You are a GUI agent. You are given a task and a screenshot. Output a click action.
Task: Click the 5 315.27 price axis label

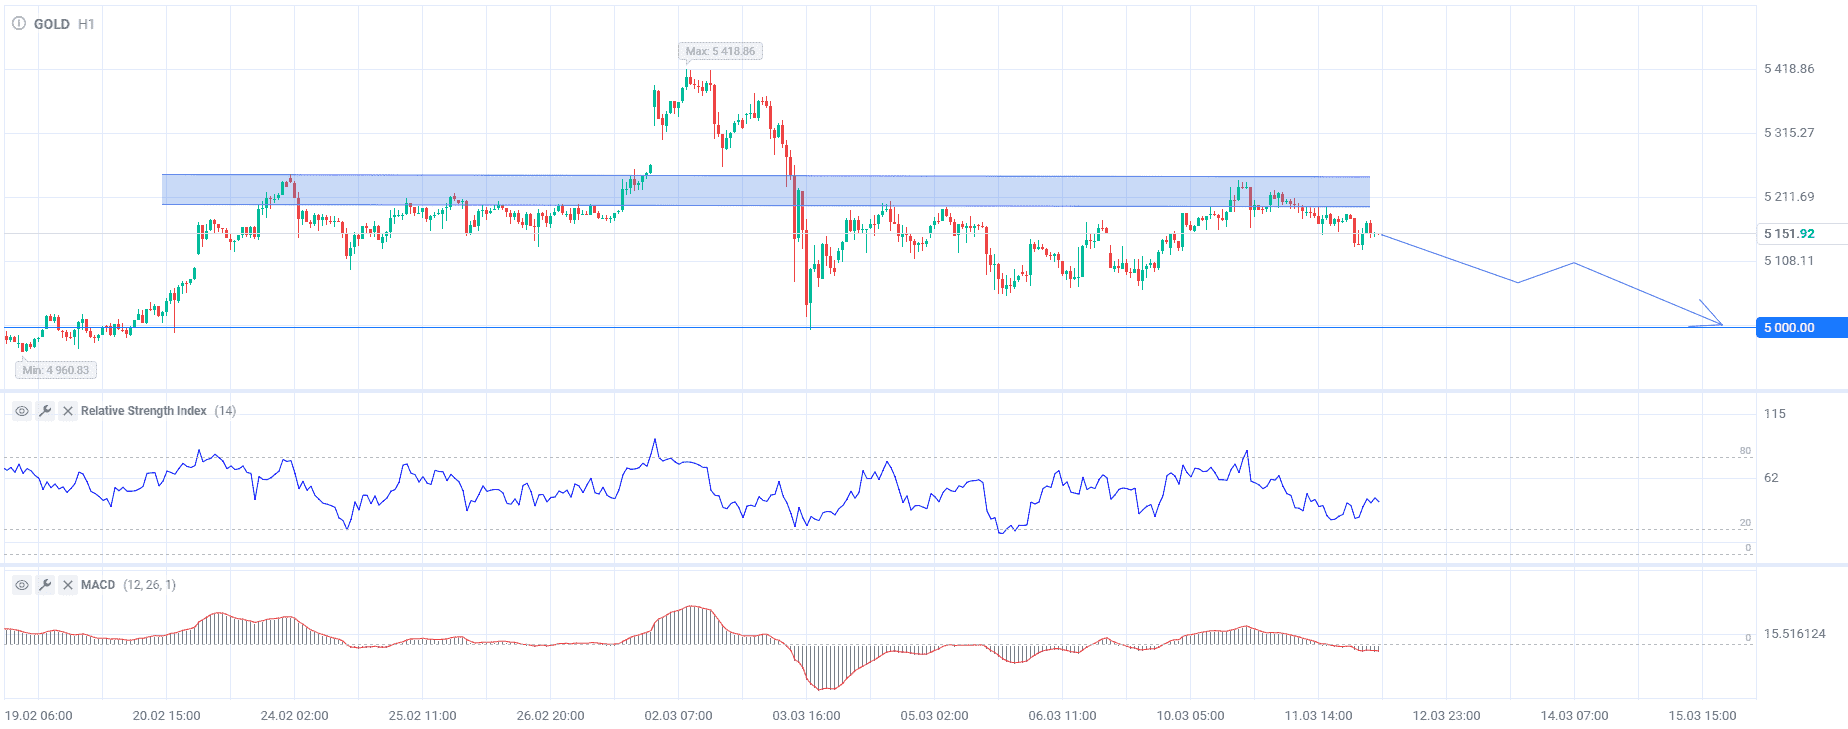tap(1789, 133)
